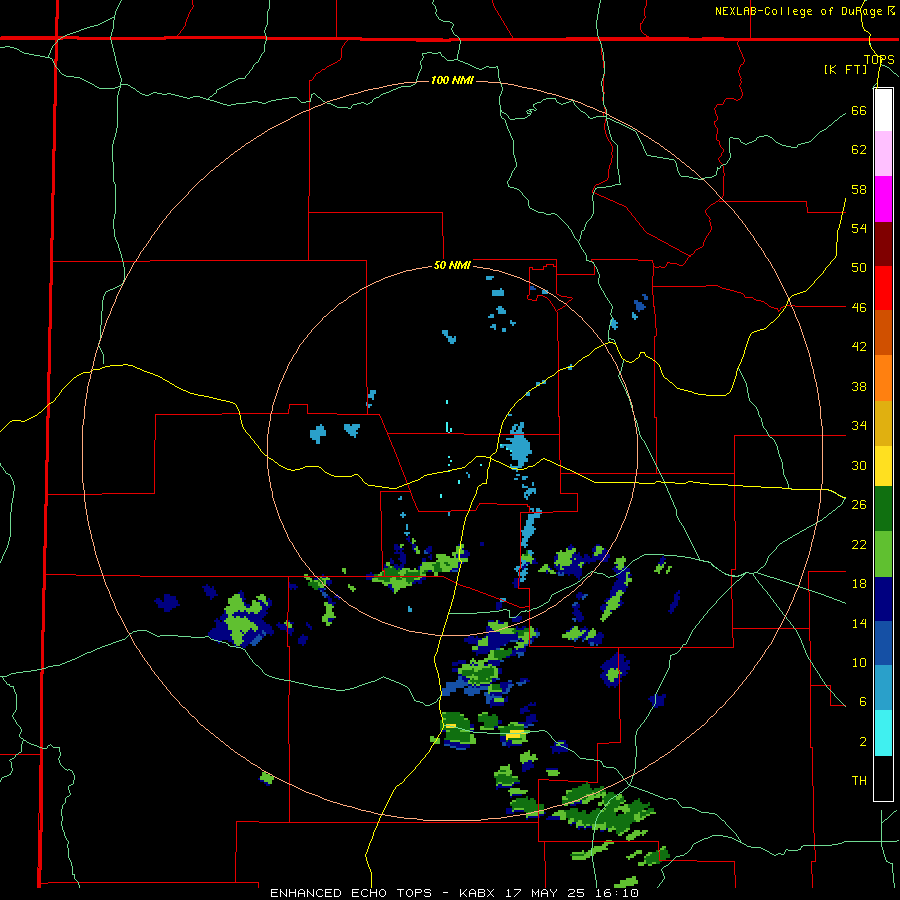Image resolution: width=900 pixels, height=900 pixels.
Task: Click the legend value '66'
Action: point(859,110)
